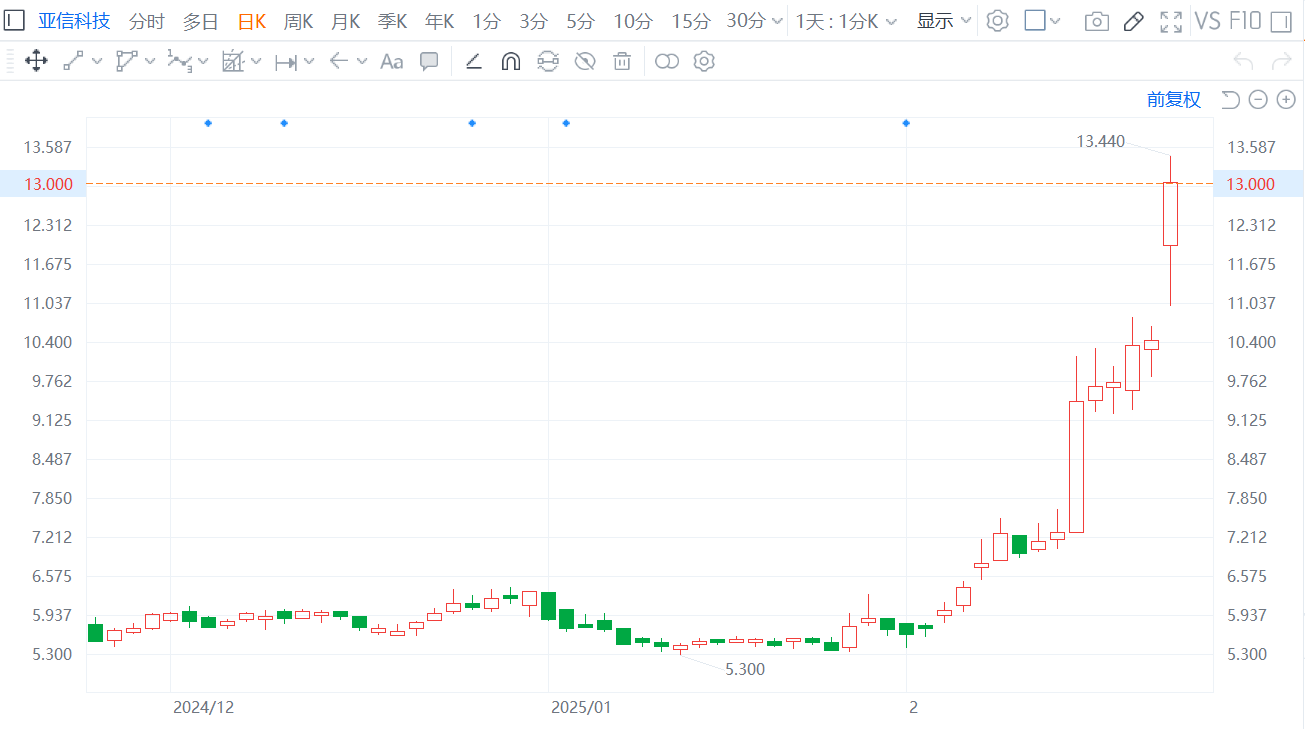This screenshot has width=1305, height=729.
Task: Select the line segment drawing tool
Action: 73,62
